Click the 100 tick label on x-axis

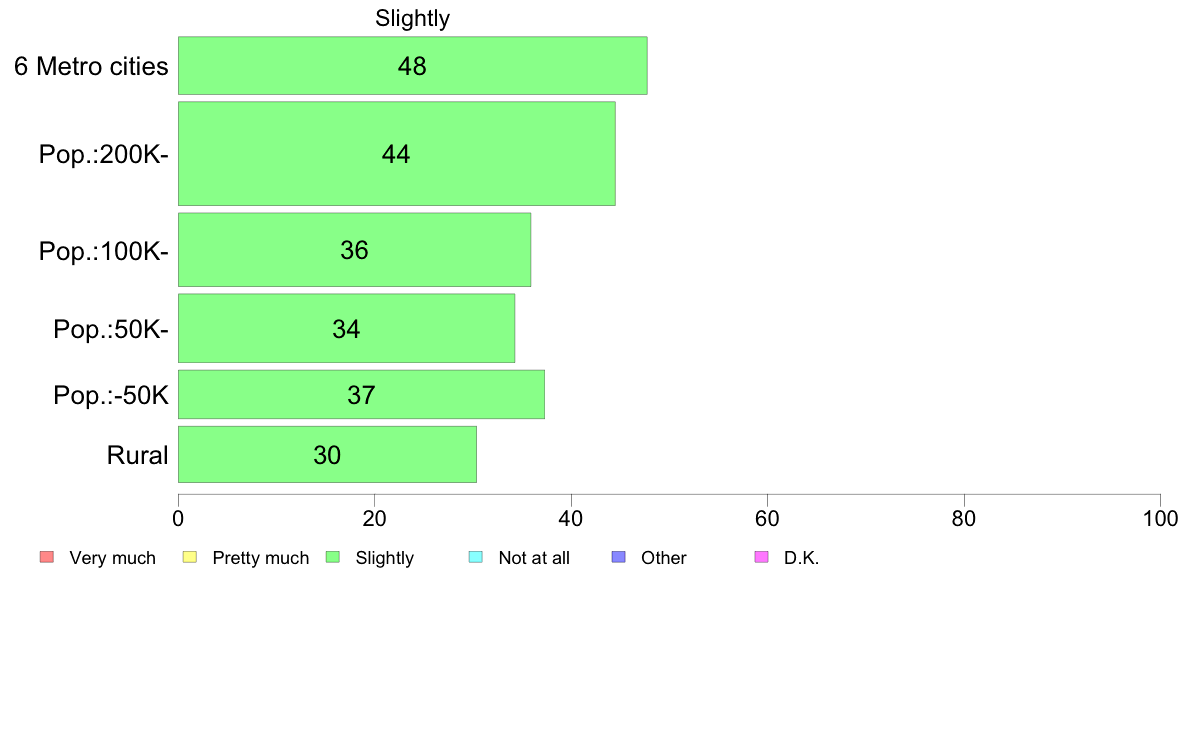click(x=1160, y=518)
